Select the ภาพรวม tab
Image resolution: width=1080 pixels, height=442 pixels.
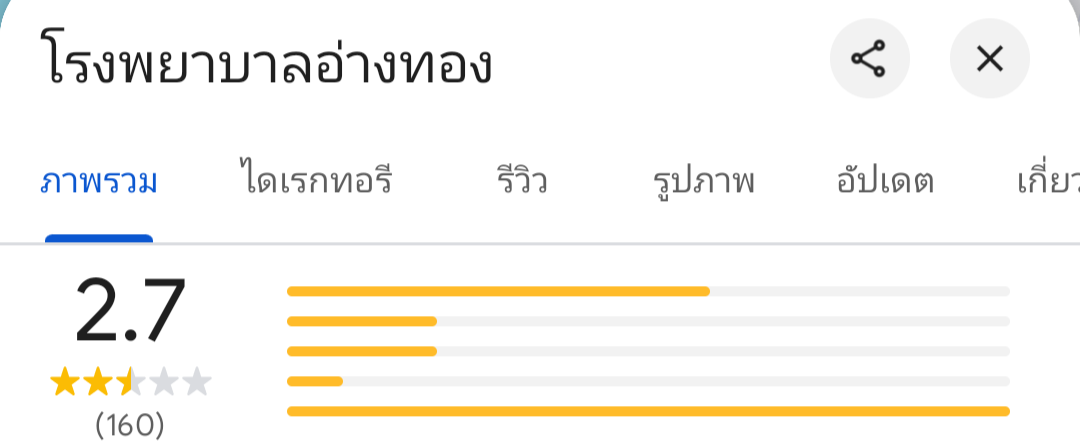coord(99,183)
